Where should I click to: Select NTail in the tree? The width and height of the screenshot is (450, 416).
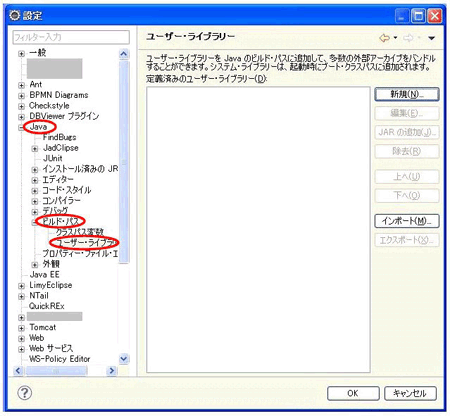(x=39, y=296)
